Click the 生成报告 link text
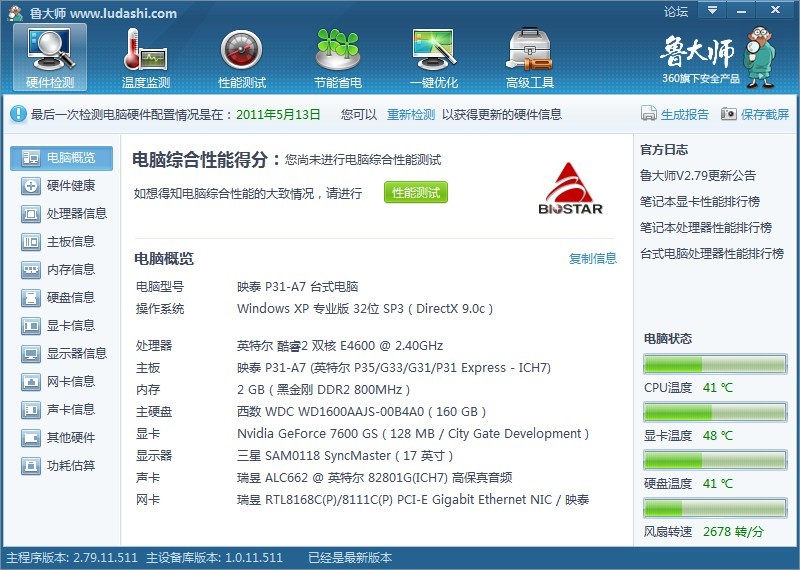 click(685, 114)
